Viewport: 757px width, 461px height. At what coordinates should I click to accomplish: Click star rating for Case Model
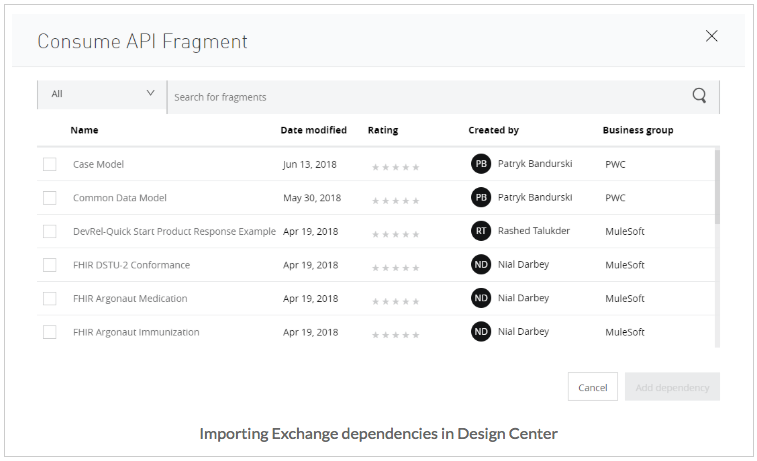(x=396, y=167)
